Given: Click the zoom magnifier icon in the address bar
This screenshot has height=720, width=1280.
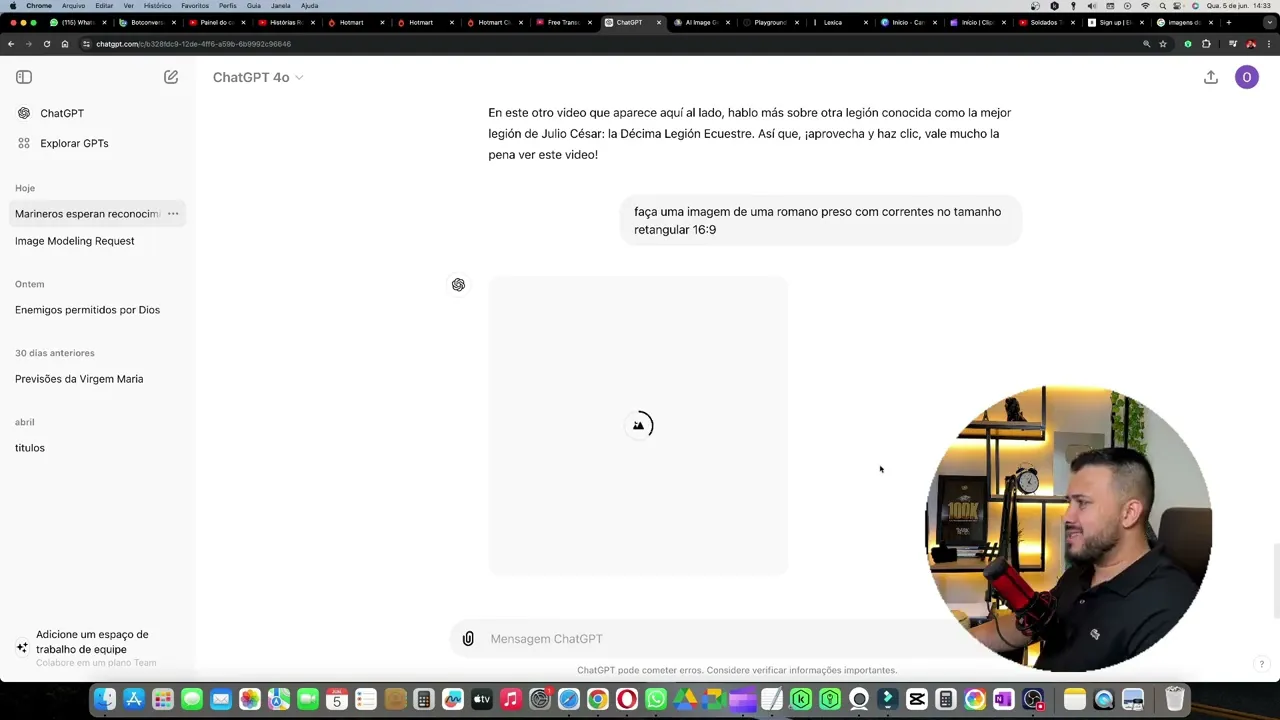Looking at the screenshot, I should (1146, 44).
